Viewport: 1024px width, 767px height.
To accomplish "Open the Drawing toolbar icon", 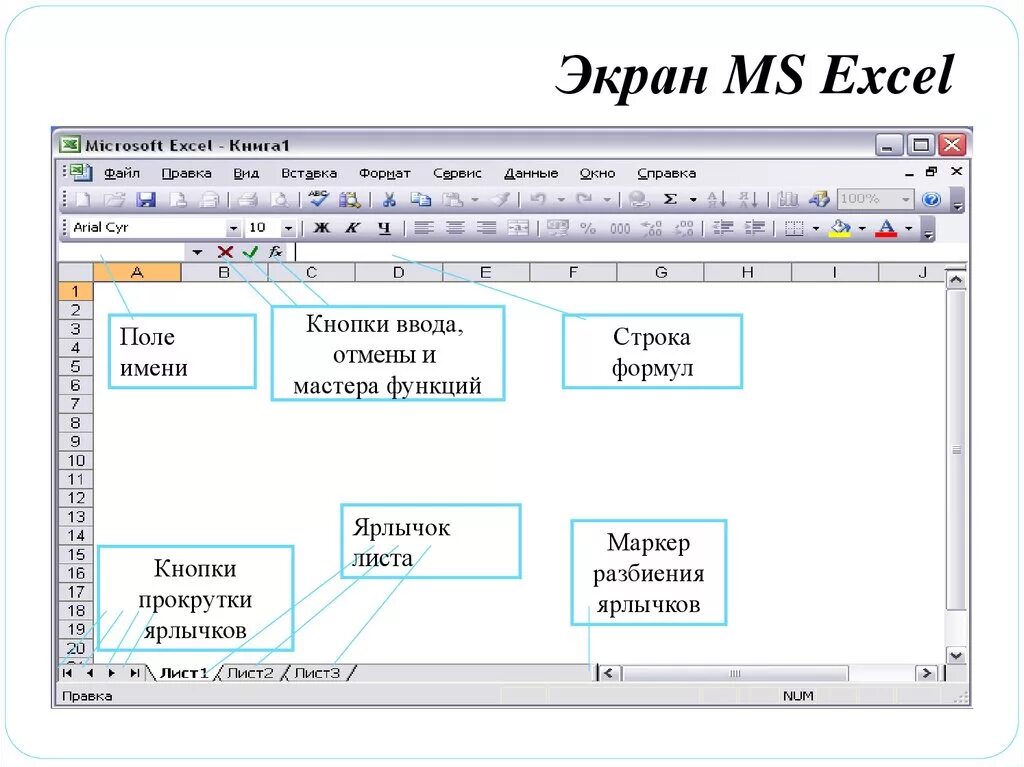I will coord(819,199).
